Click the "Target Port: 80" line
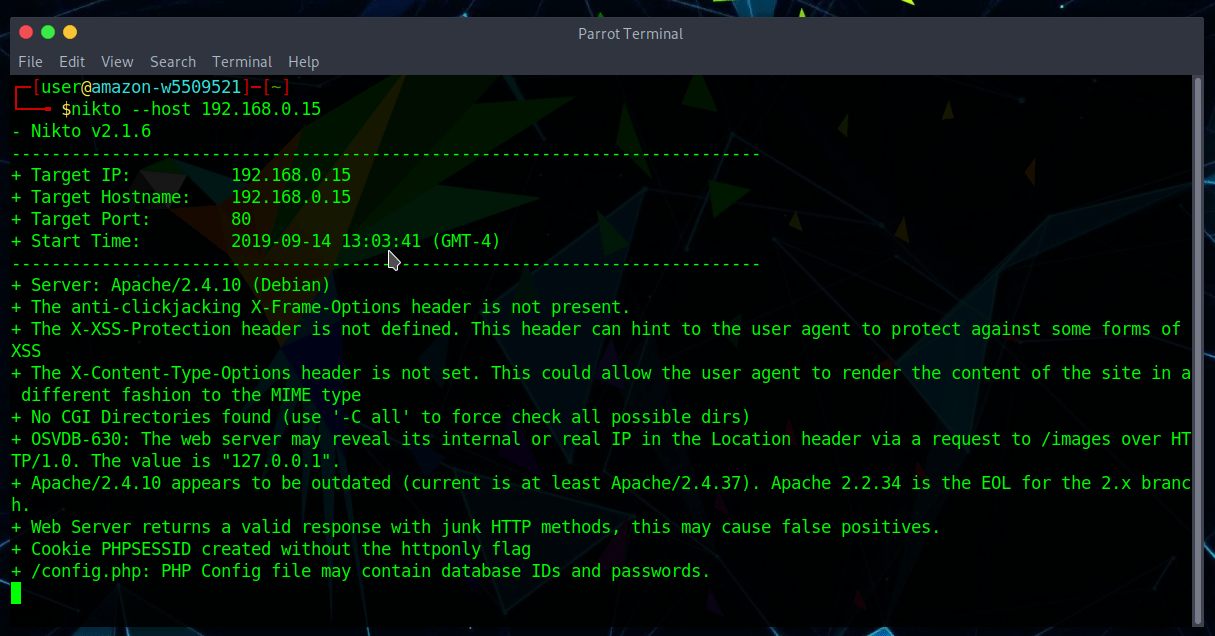 [131, 219]
